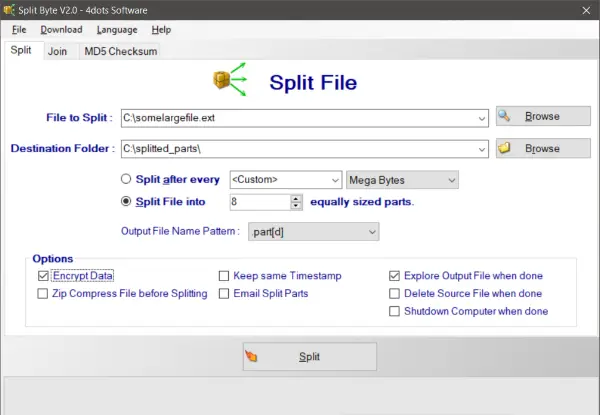The image size is (600, 415).
Task: Open the Mega Bytes unit dropdown
Action: (x=402, y=180)
